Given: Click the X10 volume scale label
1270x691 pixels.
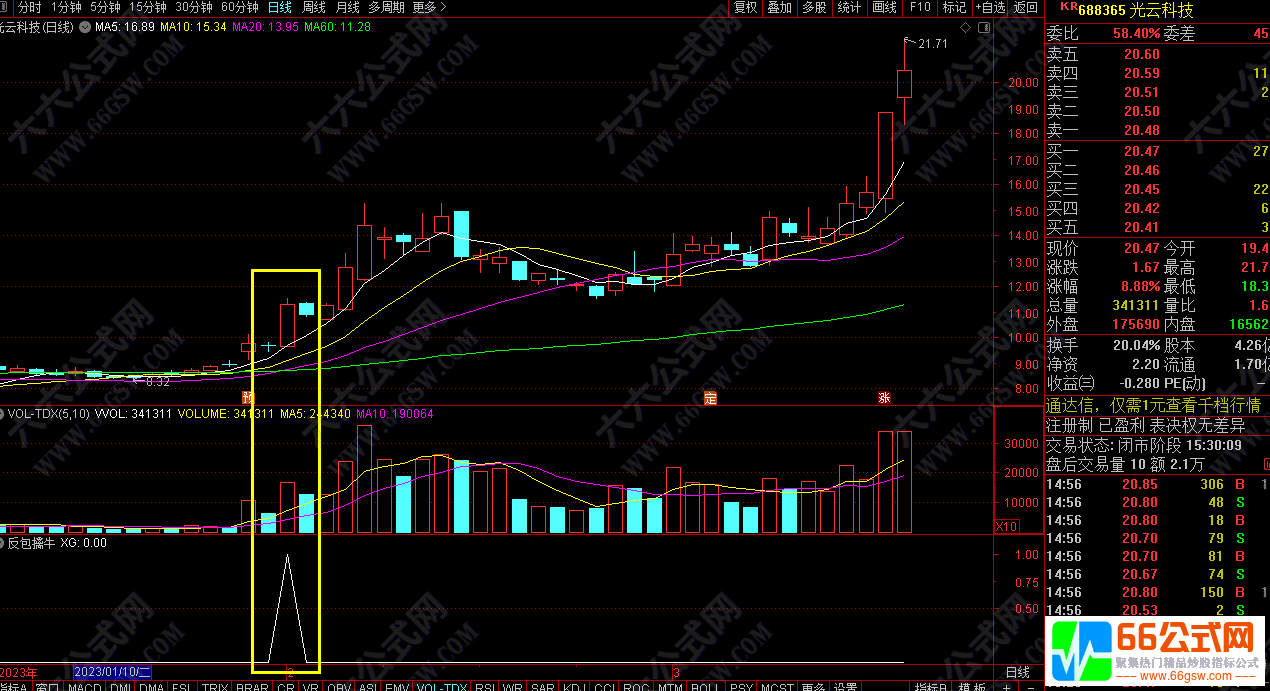Looking at the screenshot, I should coord(1007,527).
